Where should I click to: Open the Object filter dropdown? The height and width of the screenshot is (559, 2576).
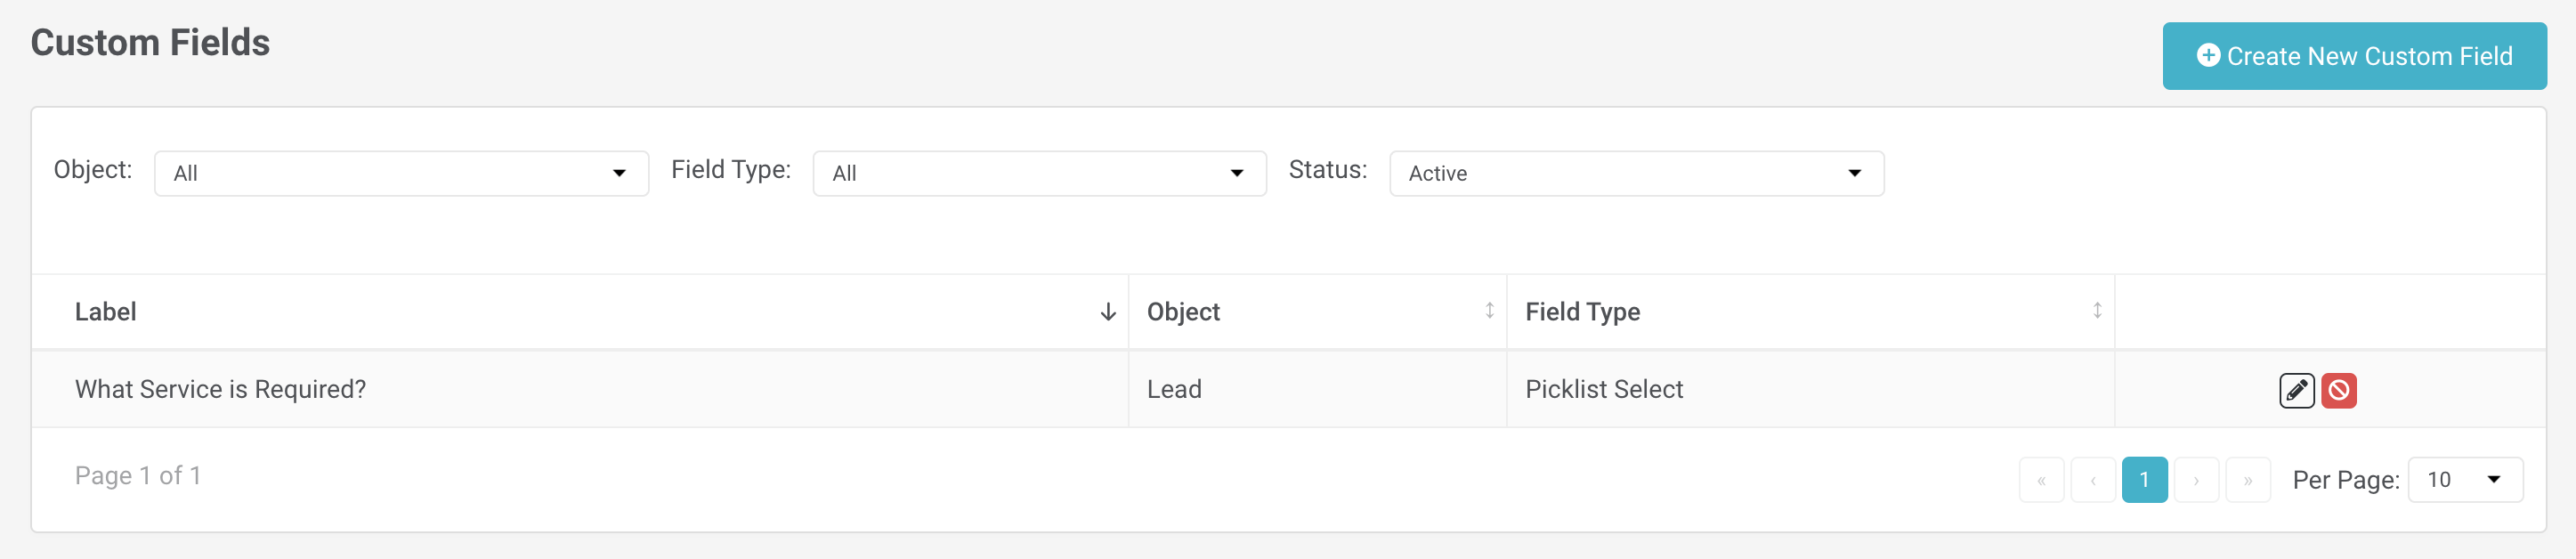point(401,174)
